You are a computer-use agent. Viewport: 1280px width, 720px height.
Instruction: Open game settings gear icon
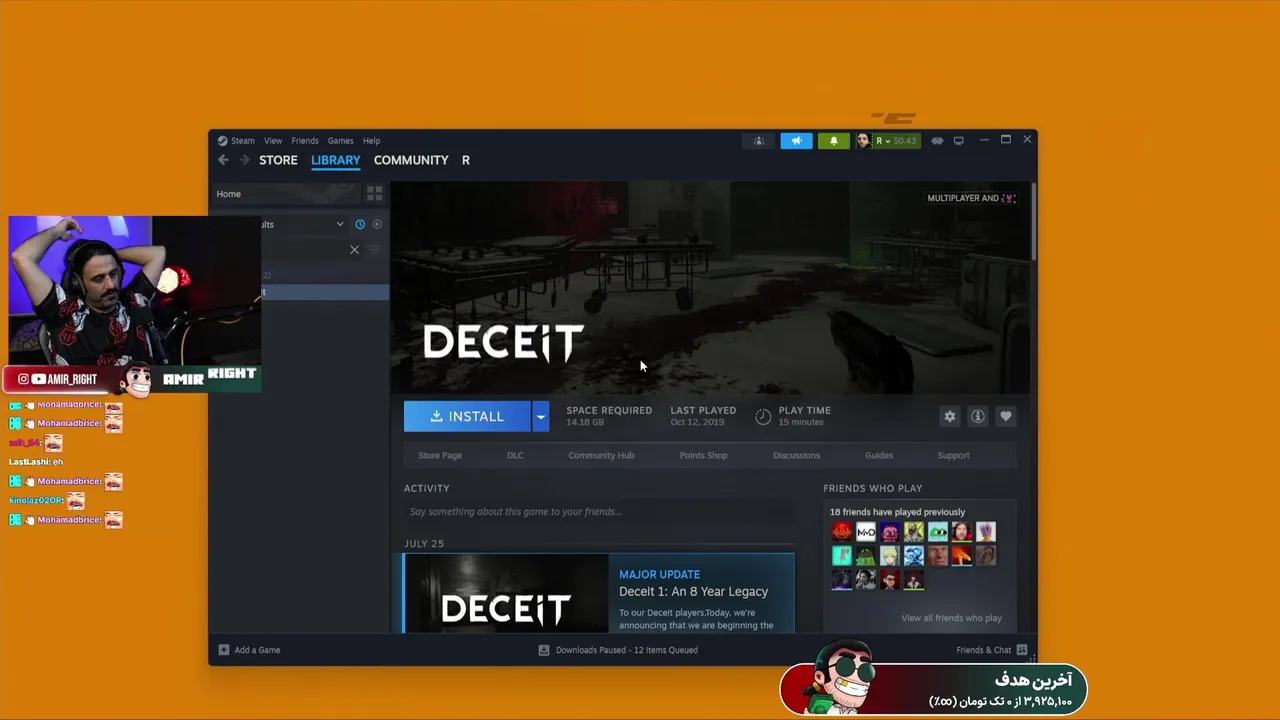point(950,417)
